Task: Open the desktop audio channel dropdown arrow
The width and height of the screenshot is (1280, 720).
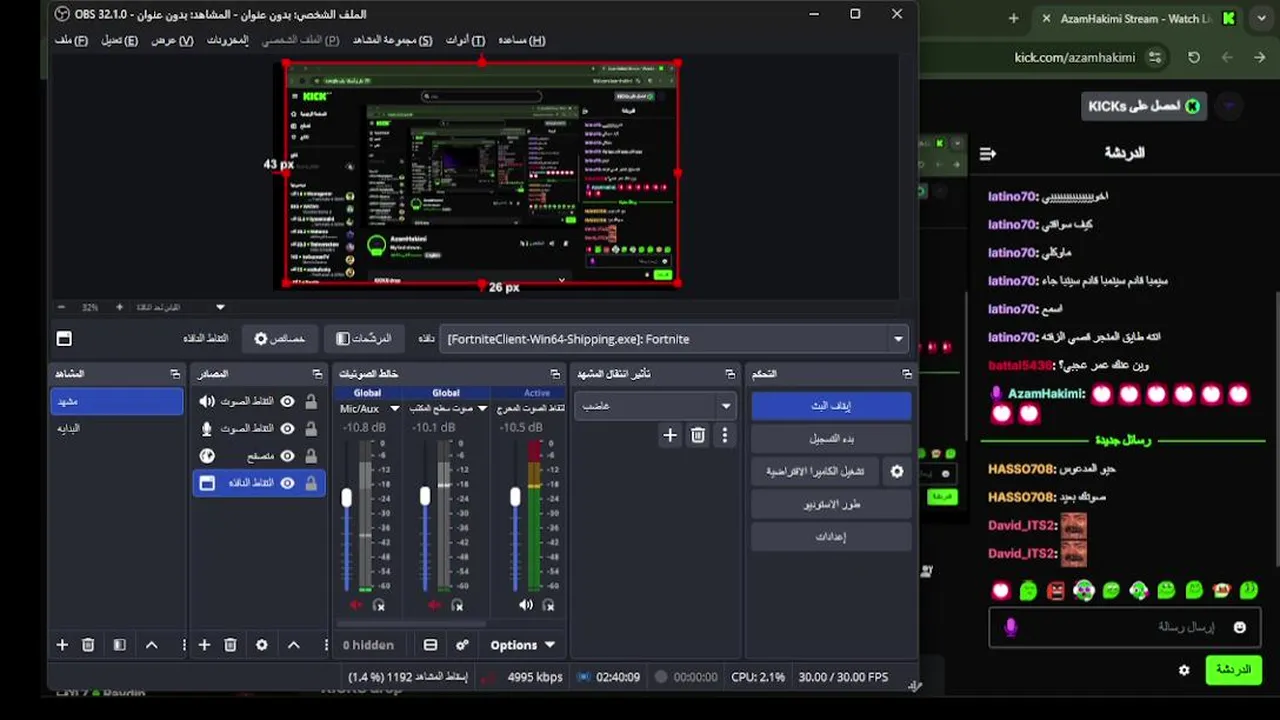Action: pyautogui.click(x=482, y=408)
